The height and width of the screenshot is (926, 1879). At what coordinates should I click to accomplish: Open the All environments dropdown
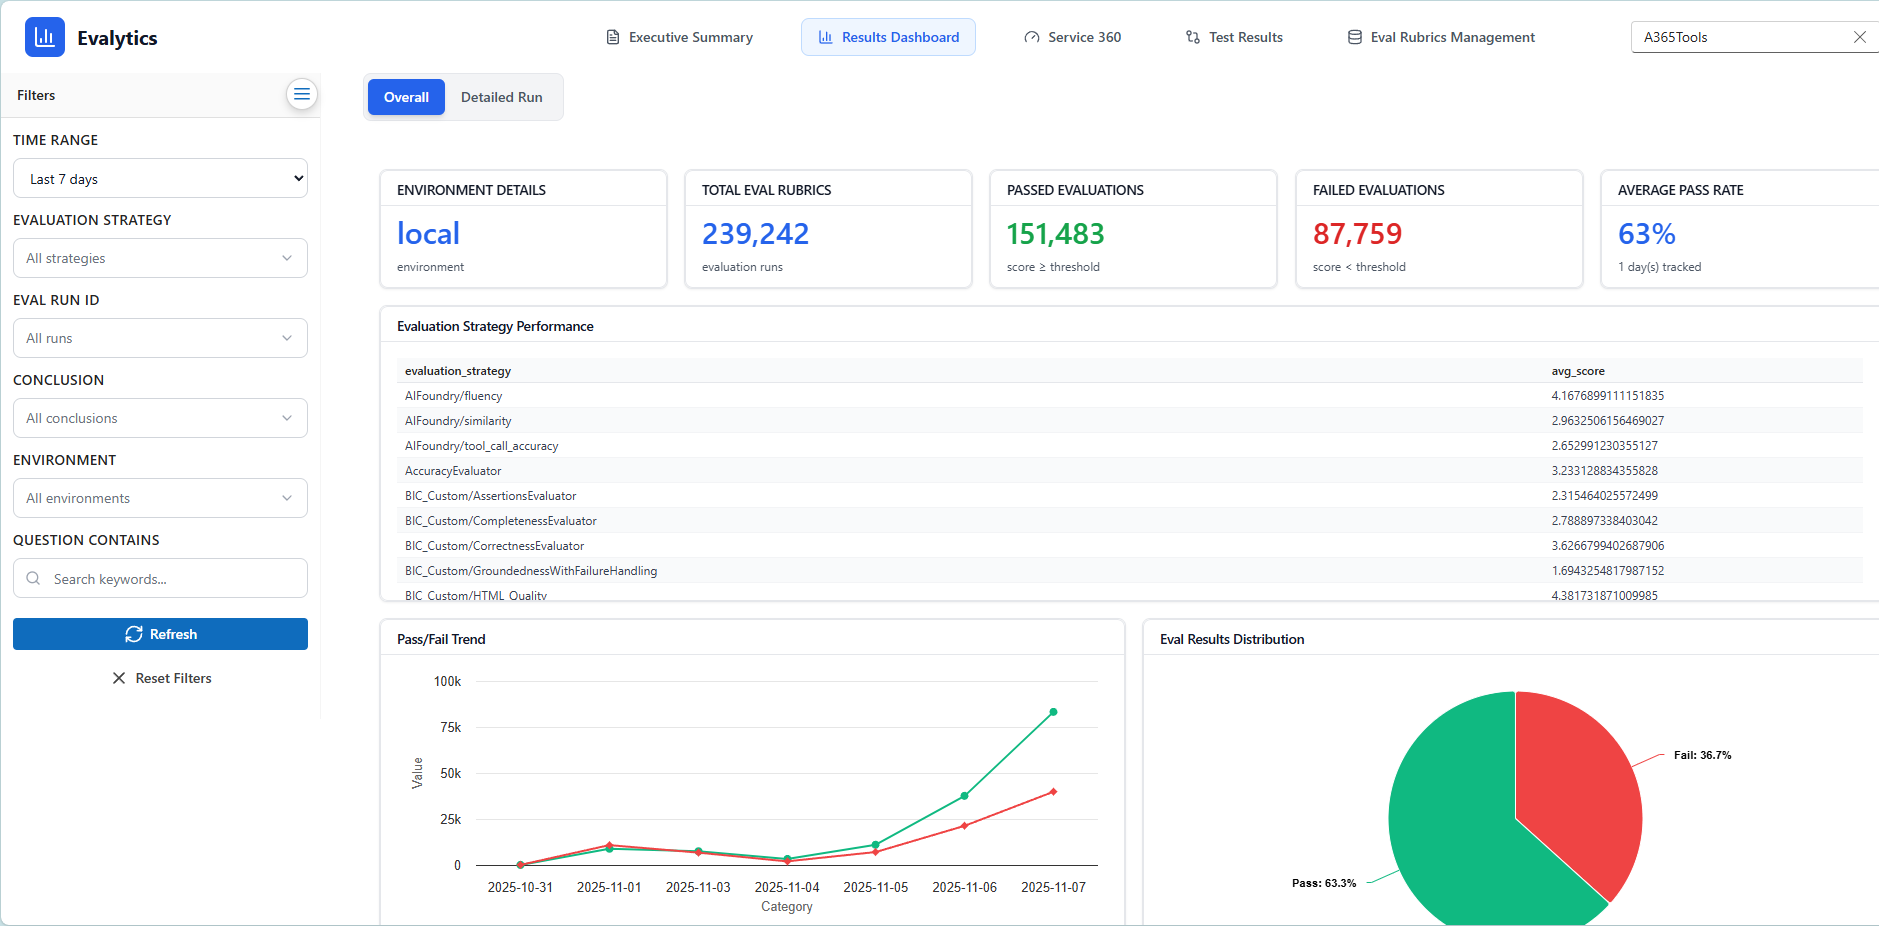click(160, 498)
